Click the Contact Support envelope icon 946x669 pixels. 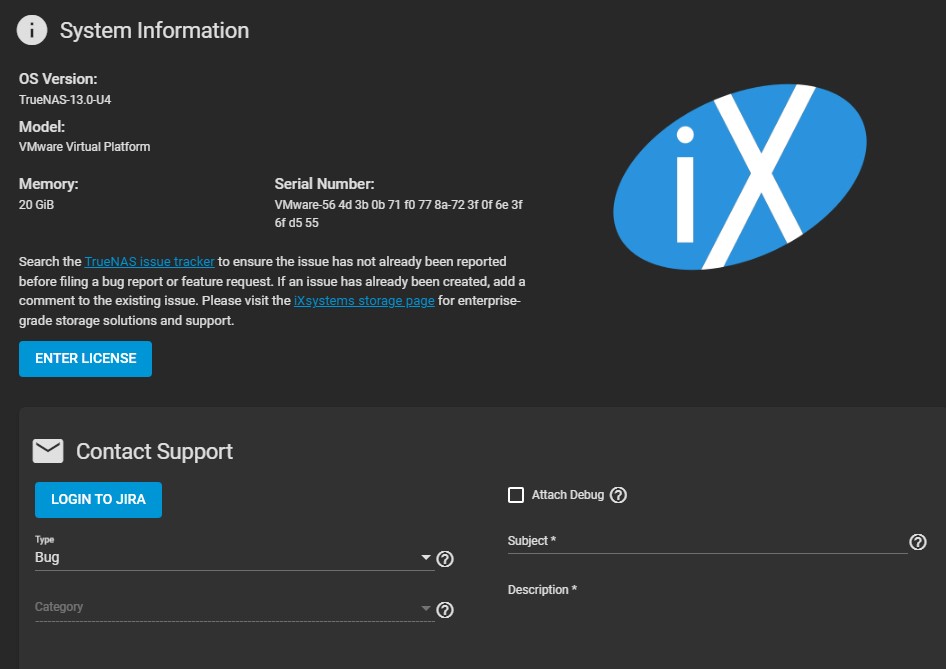[x=48, y=451]
